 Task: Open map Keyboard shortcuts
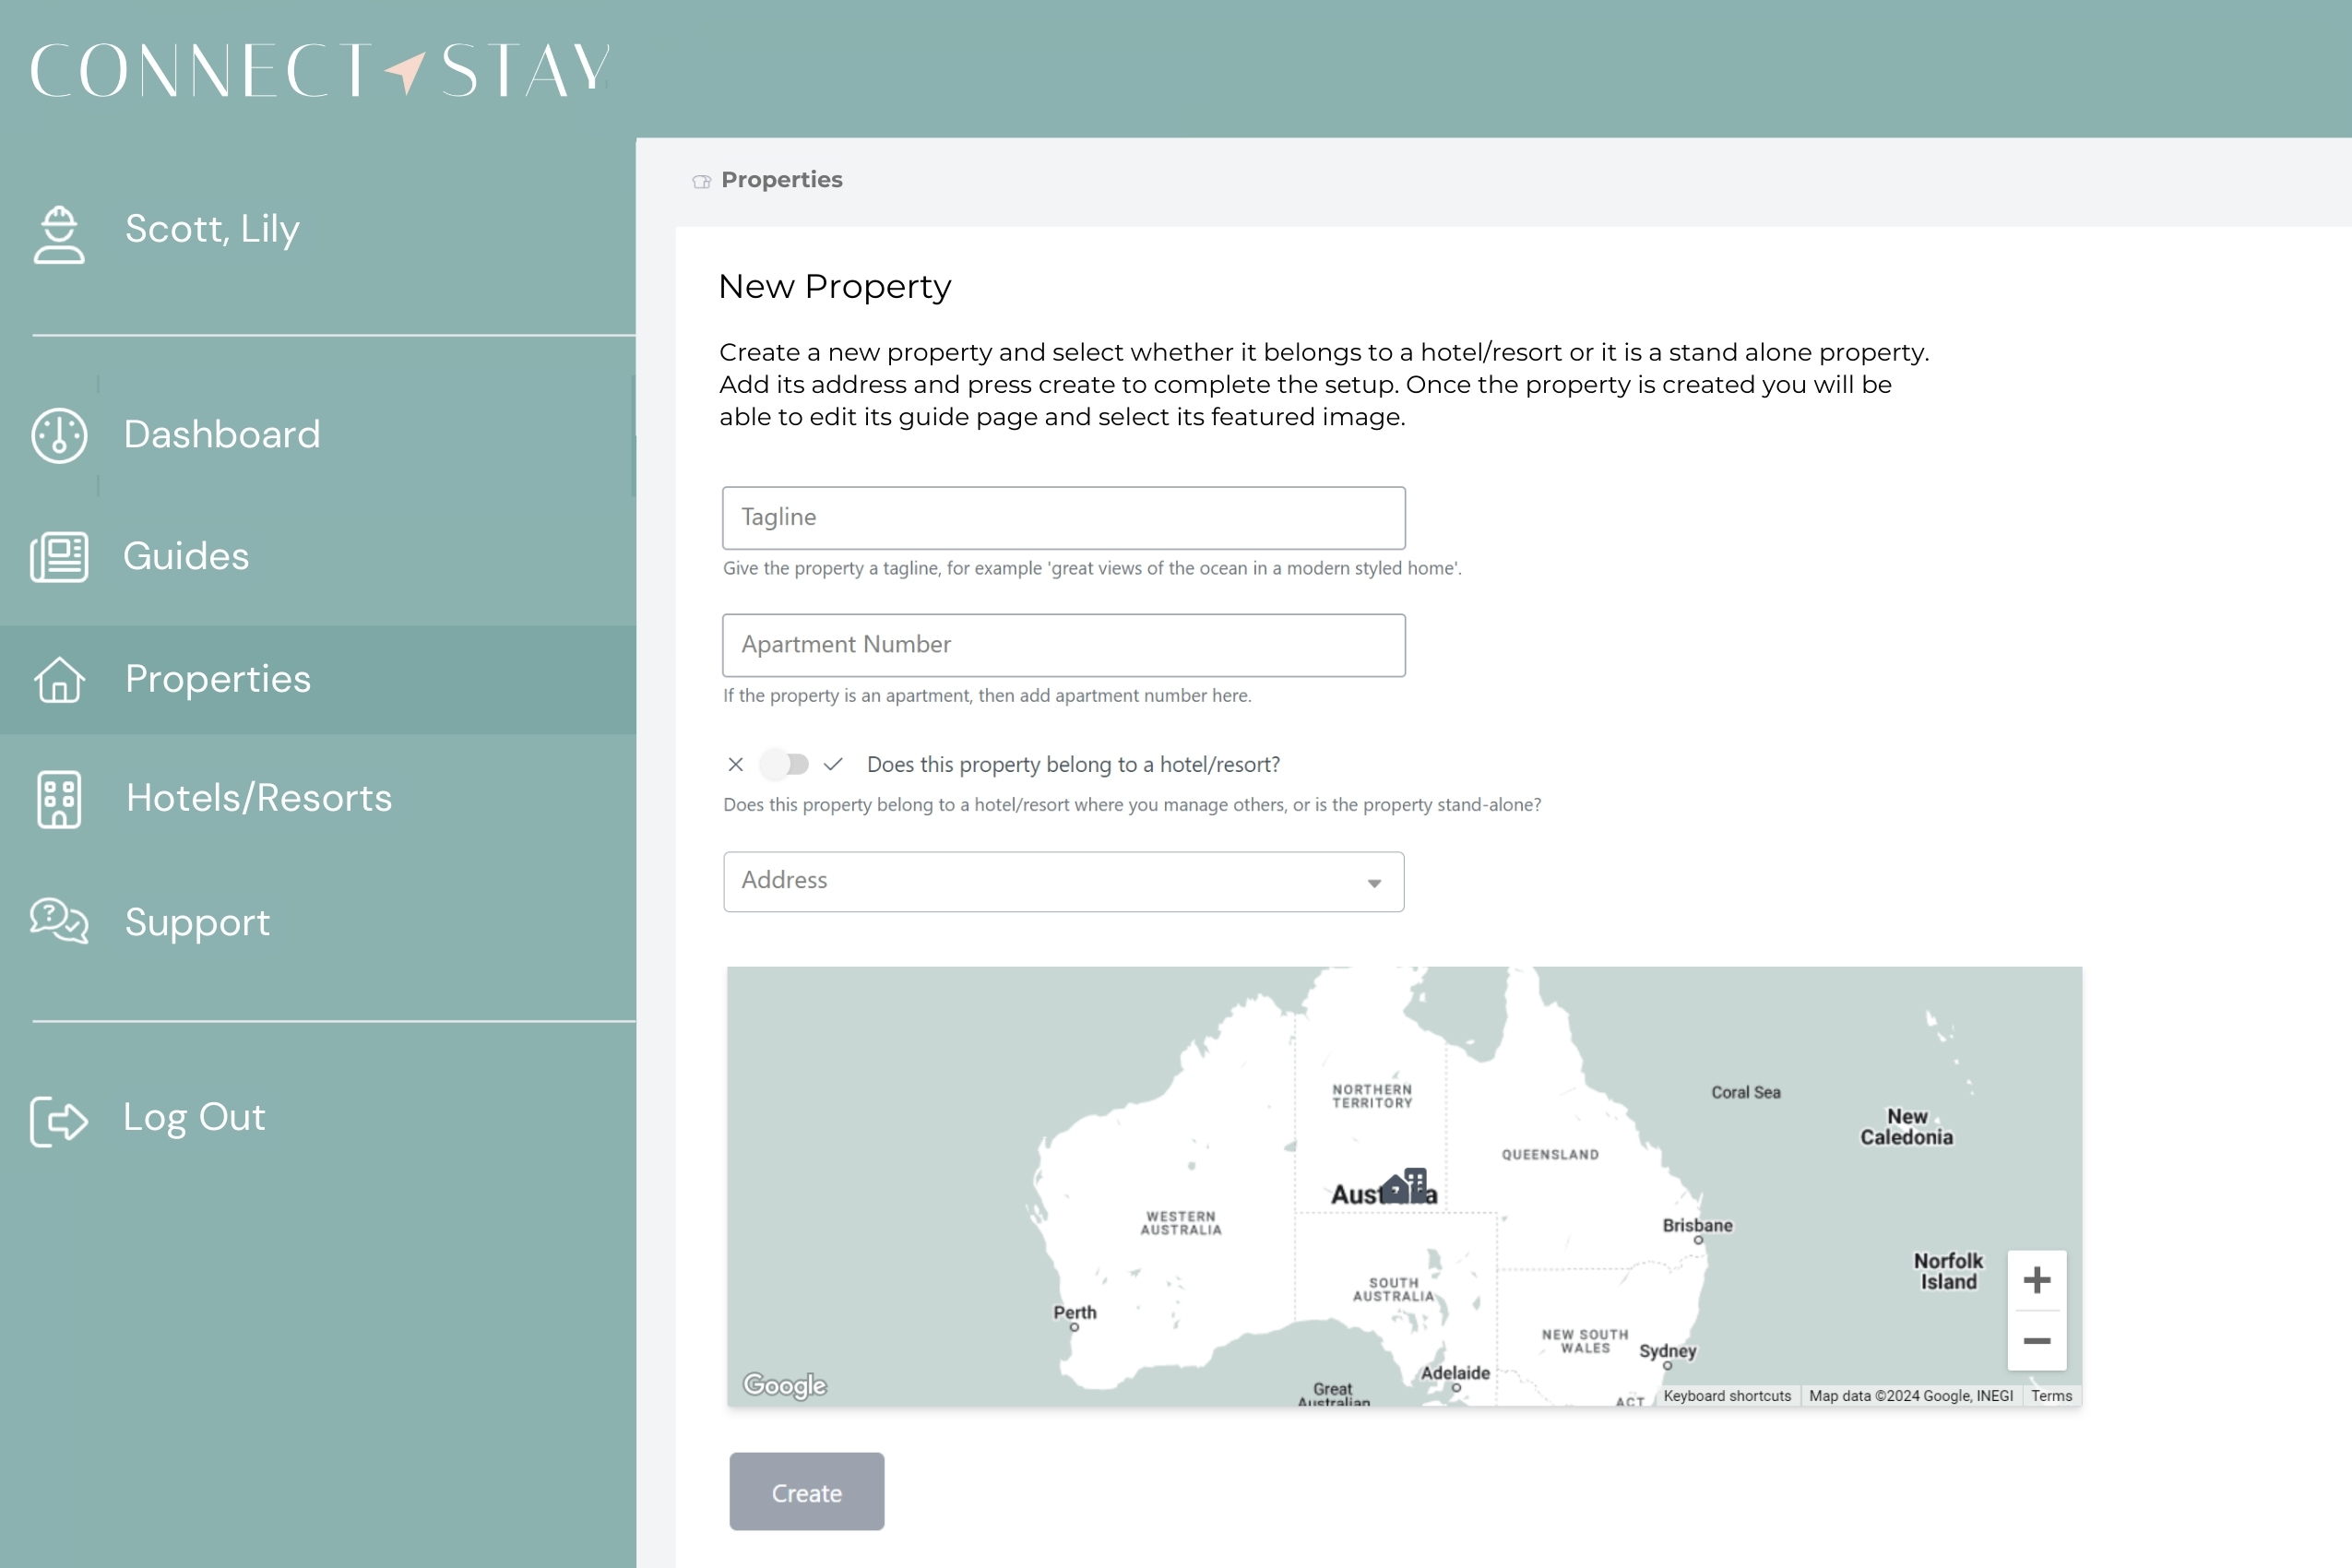[1727, 1396]
